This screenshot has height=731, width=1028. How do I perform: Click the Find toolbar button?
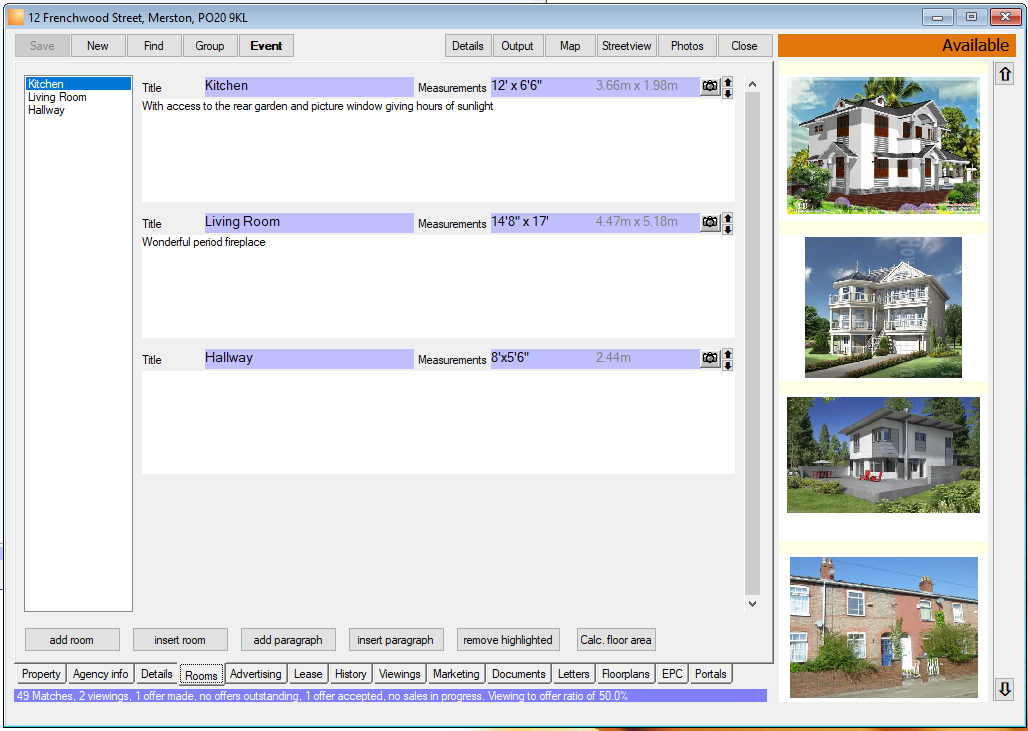tap(153, 46)
